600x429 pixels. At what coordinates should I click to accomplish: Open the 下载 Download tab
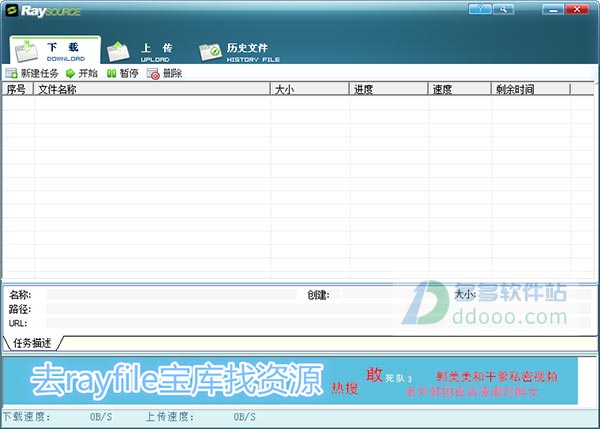55,51
